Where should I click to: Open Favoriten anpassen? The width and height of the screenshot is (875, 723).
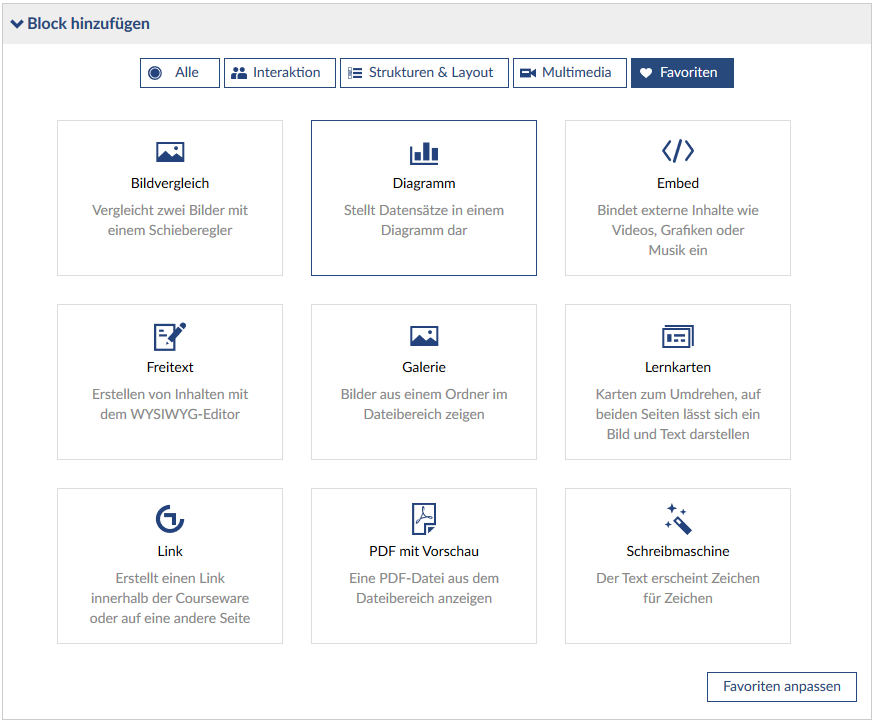pyautogui.click(x=782, y=687)
